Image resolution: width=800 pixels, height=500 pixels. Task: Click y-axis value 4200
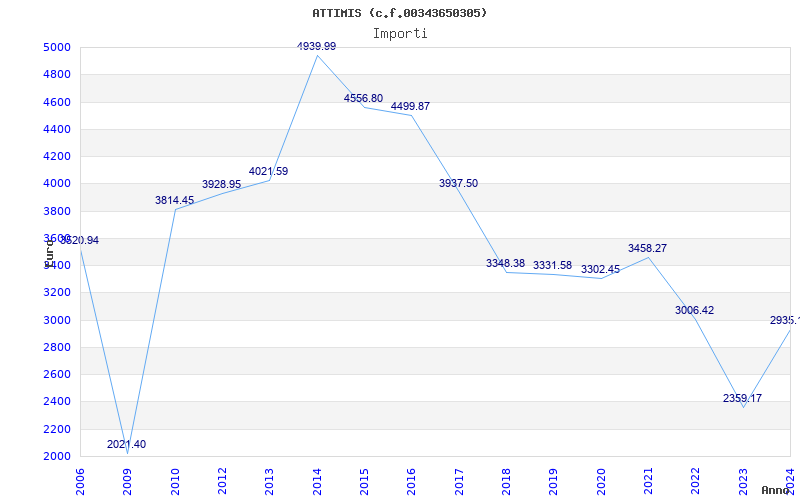click(x=57, y=156)
